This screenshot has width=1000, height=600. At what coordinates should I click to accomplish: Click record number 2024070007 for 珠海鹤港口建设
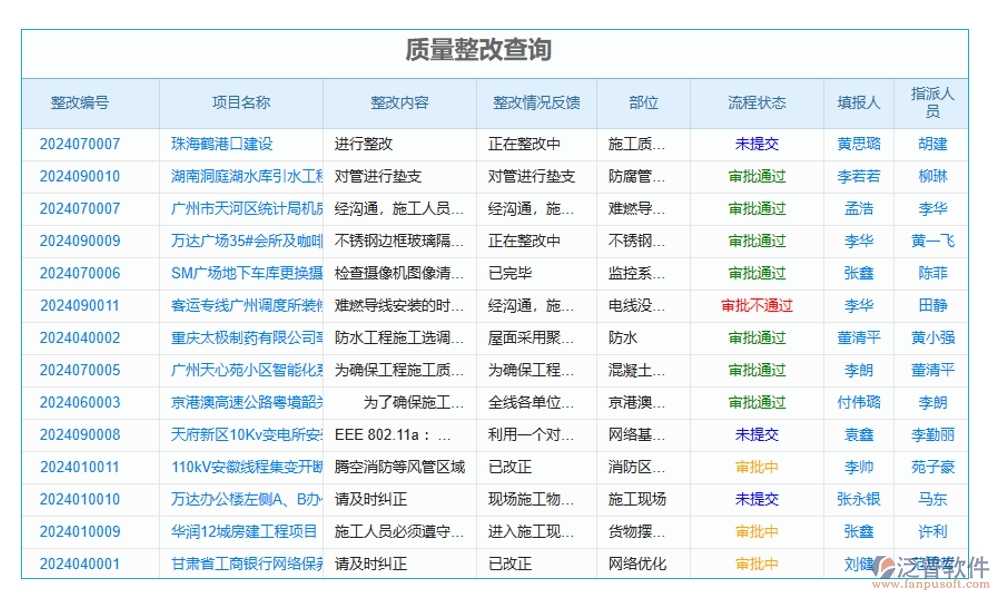pyautogui.click(x=80, y=143)
